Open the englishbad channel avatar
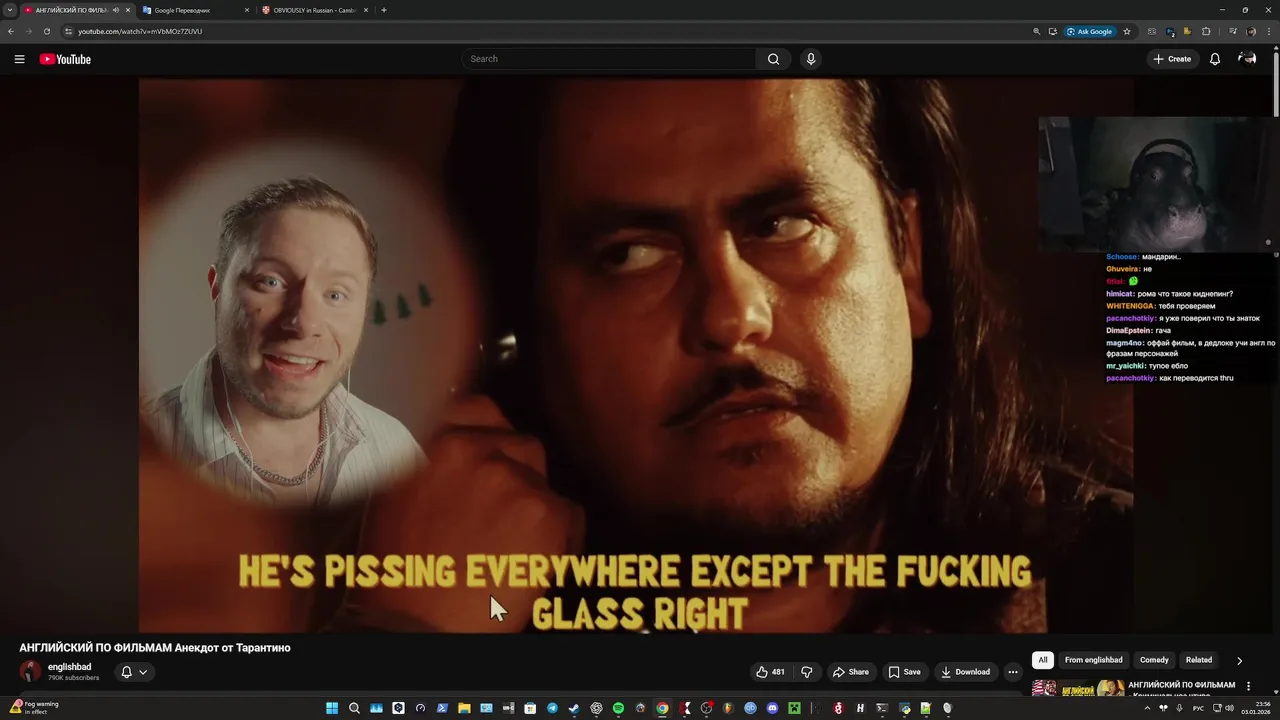The width and height of the screenshot is (1280, 720). pyautogui.click(x=31, y=672)
